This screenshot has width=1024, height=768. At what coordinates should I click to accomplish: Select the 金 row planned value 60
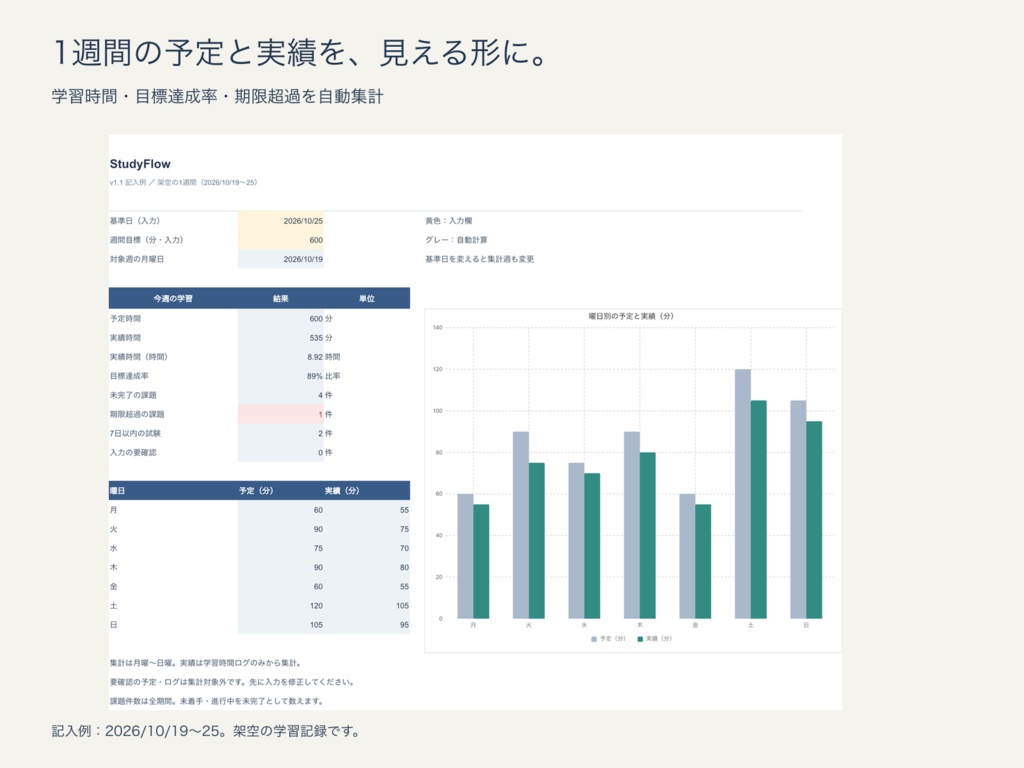(x=281, y=586)
